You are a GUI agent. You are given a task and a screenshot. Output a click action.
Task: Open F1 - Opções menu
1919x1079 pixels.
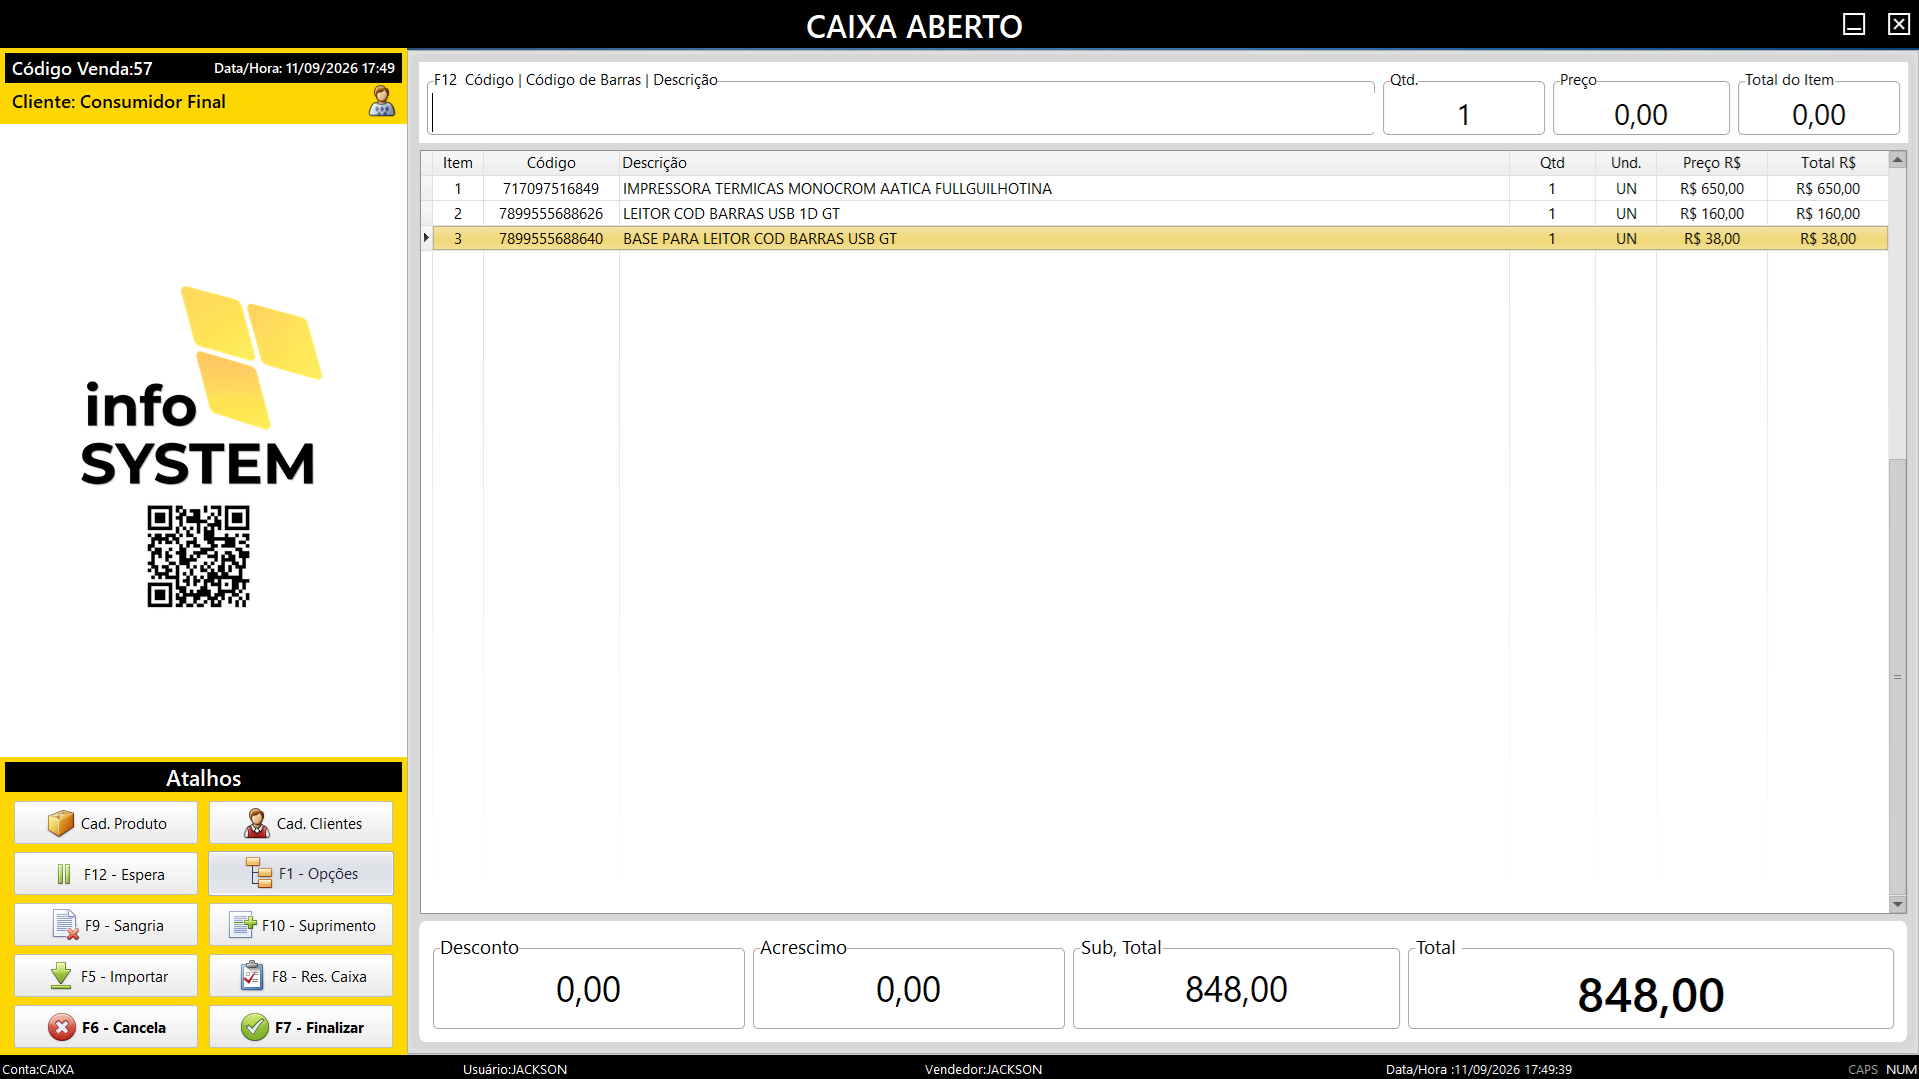(301, 874)
